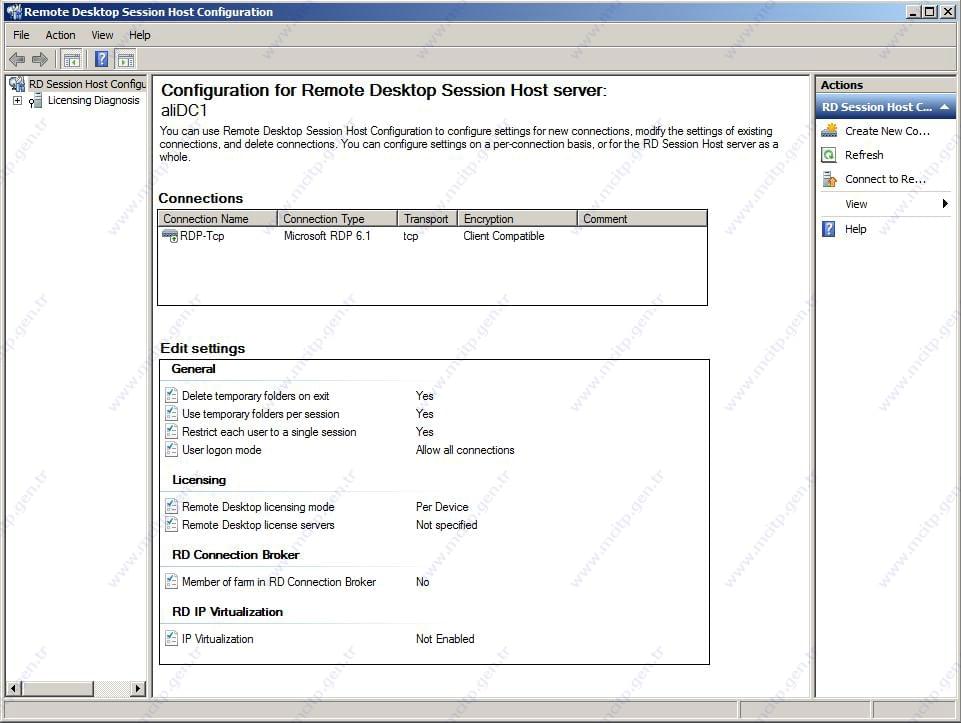Click the RDP-Tcp connection icon
961x723 pixels.
coord(170,236)
